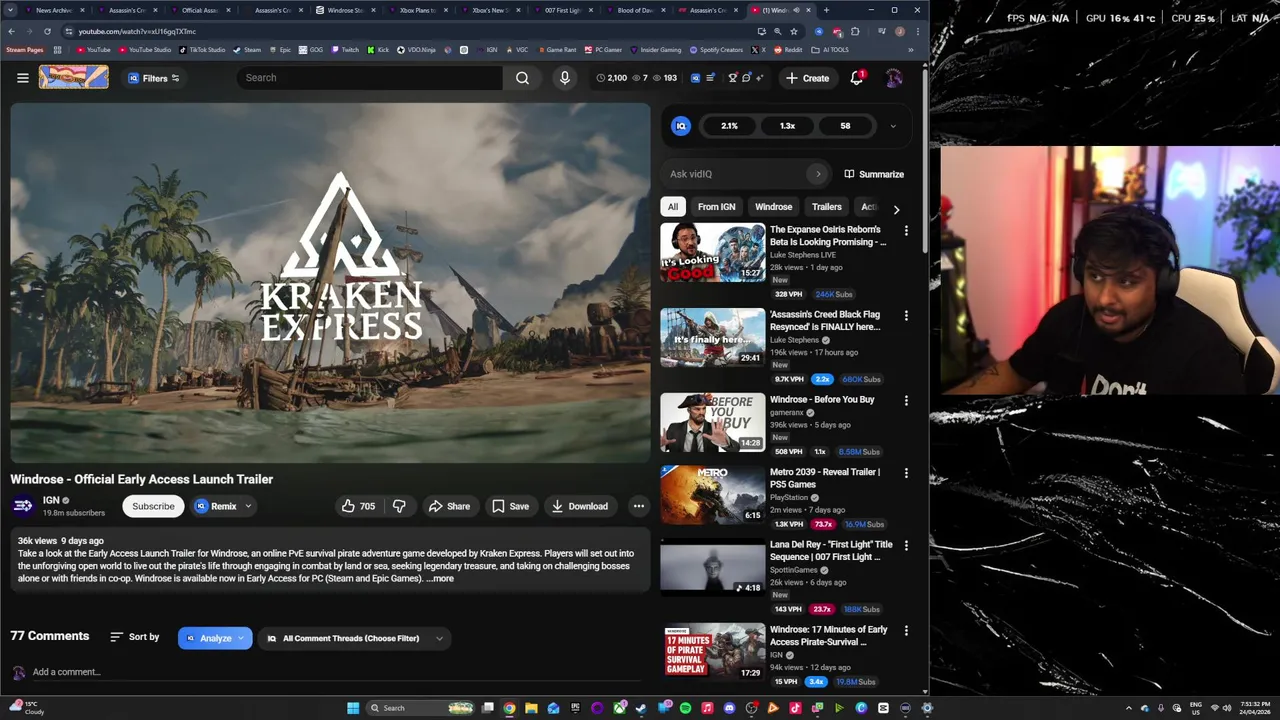Open YouTube Studio bookmark
Viewport: 1280px width, 720px height.
pyautogui.click(x=144, y=50)
